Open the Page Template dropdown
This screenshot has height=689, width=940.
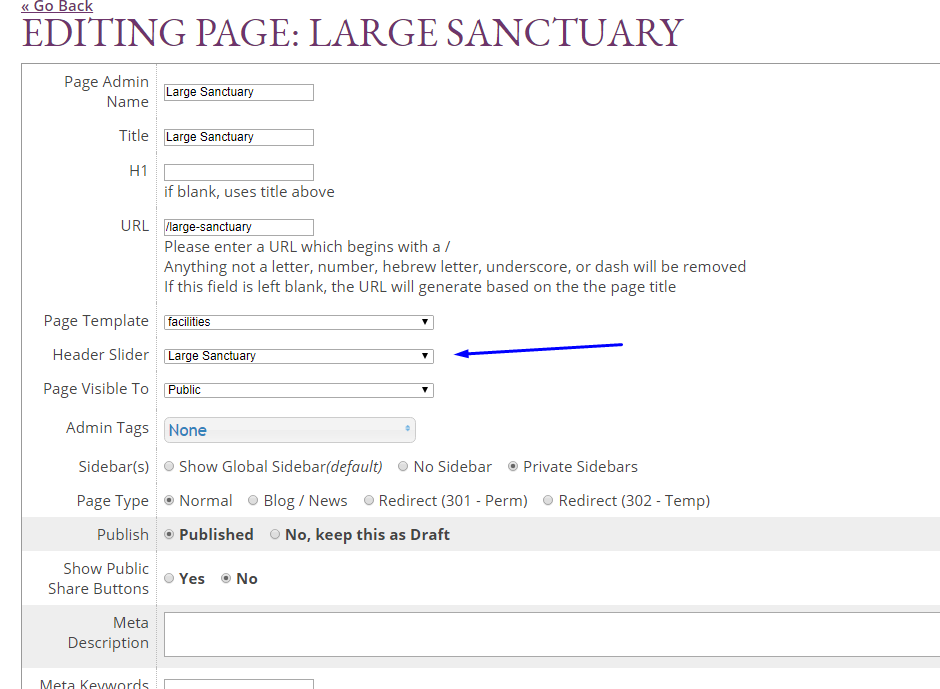[298, 322]
